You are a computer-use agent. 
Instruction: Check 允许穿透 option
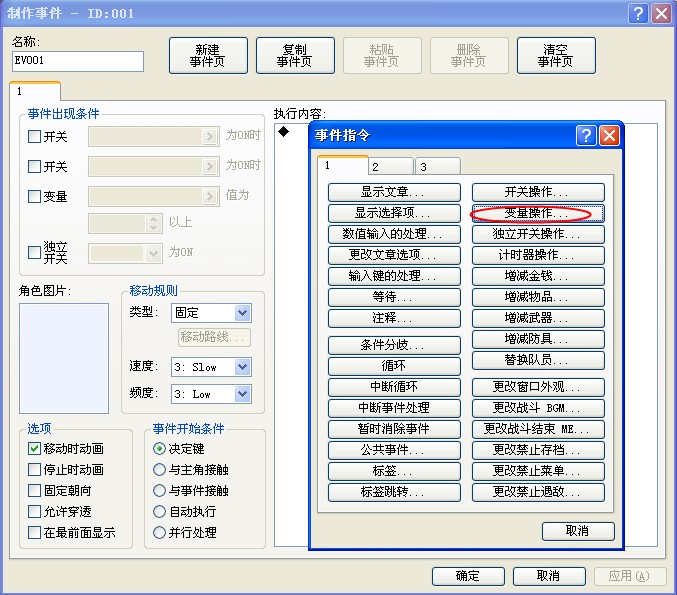34,512
